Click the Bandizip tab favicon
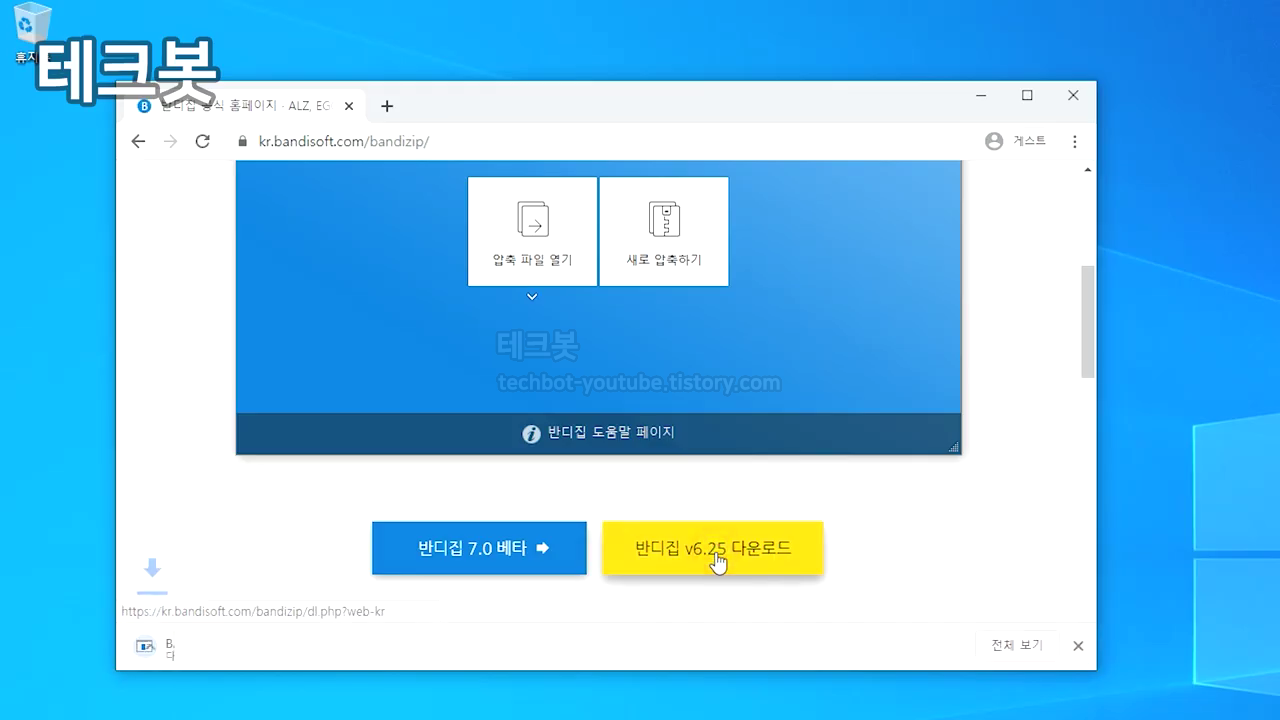Image resolution: width=1280 pixels, height=720 pixels. pos(144,106)
